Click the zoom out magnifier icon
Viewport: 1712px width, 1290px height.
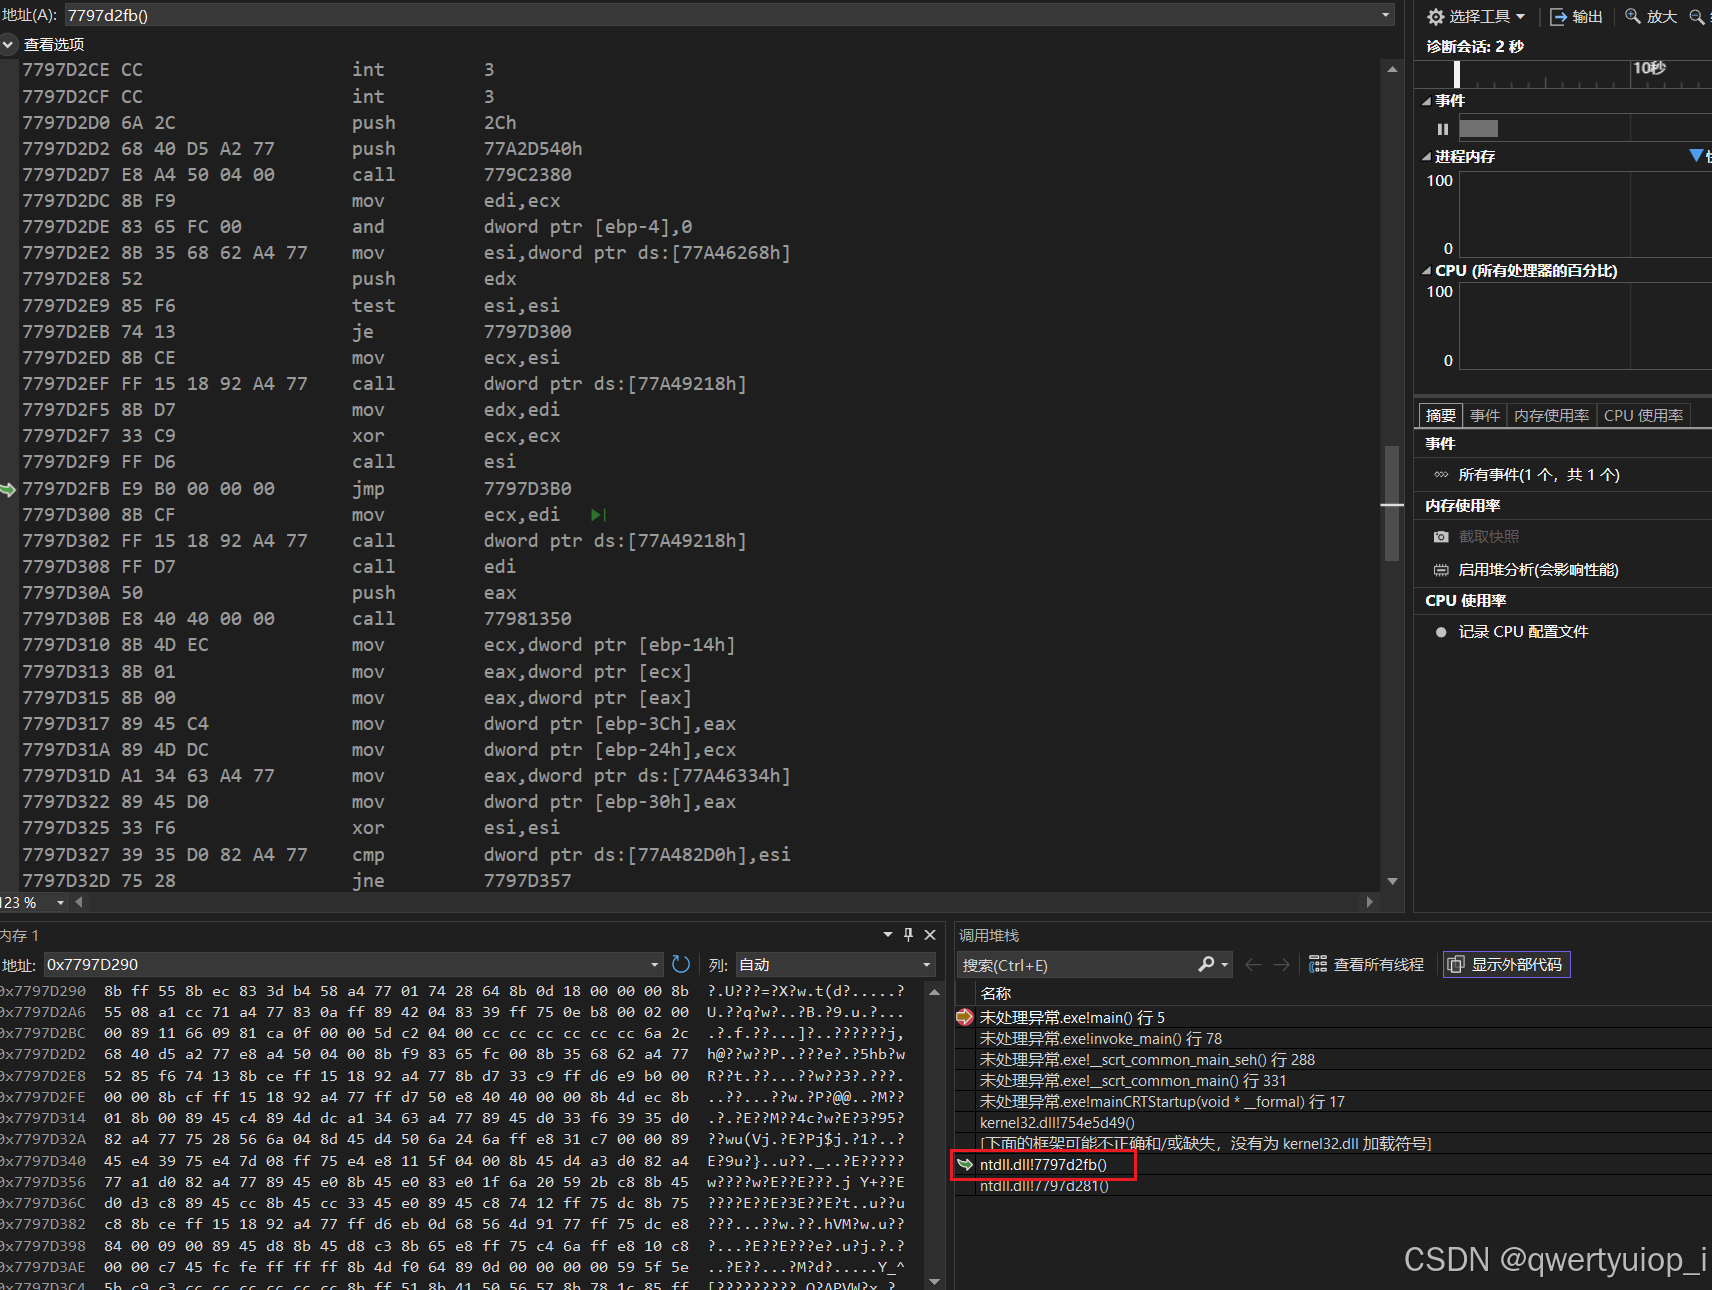1697,16
